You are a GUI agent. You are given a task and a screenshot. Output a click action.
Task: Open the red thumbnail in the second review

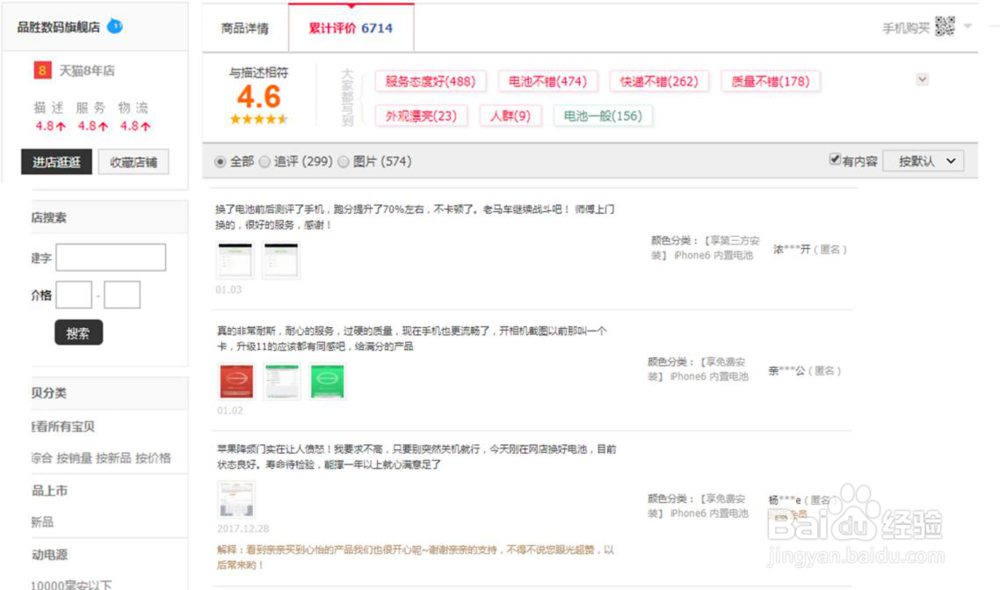[237, 381]
